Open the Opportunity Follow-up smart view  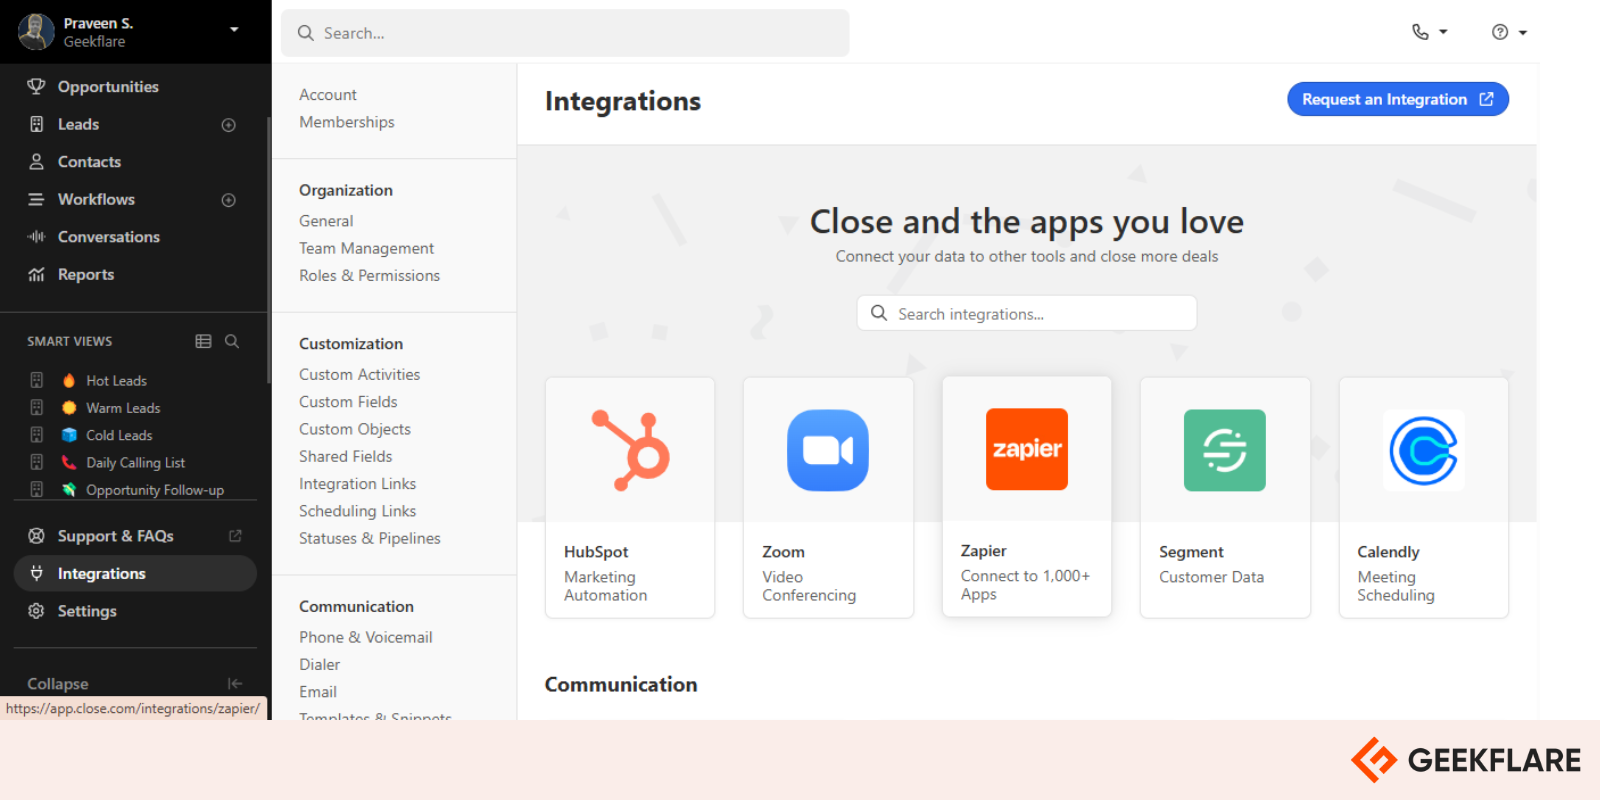tap(155, 490)
